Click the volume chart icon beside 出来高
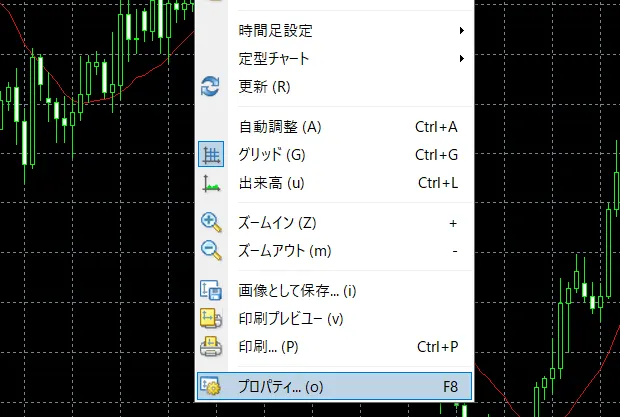Image resolution: width=620 pixels, height=417 pixels. coord(211,183)
